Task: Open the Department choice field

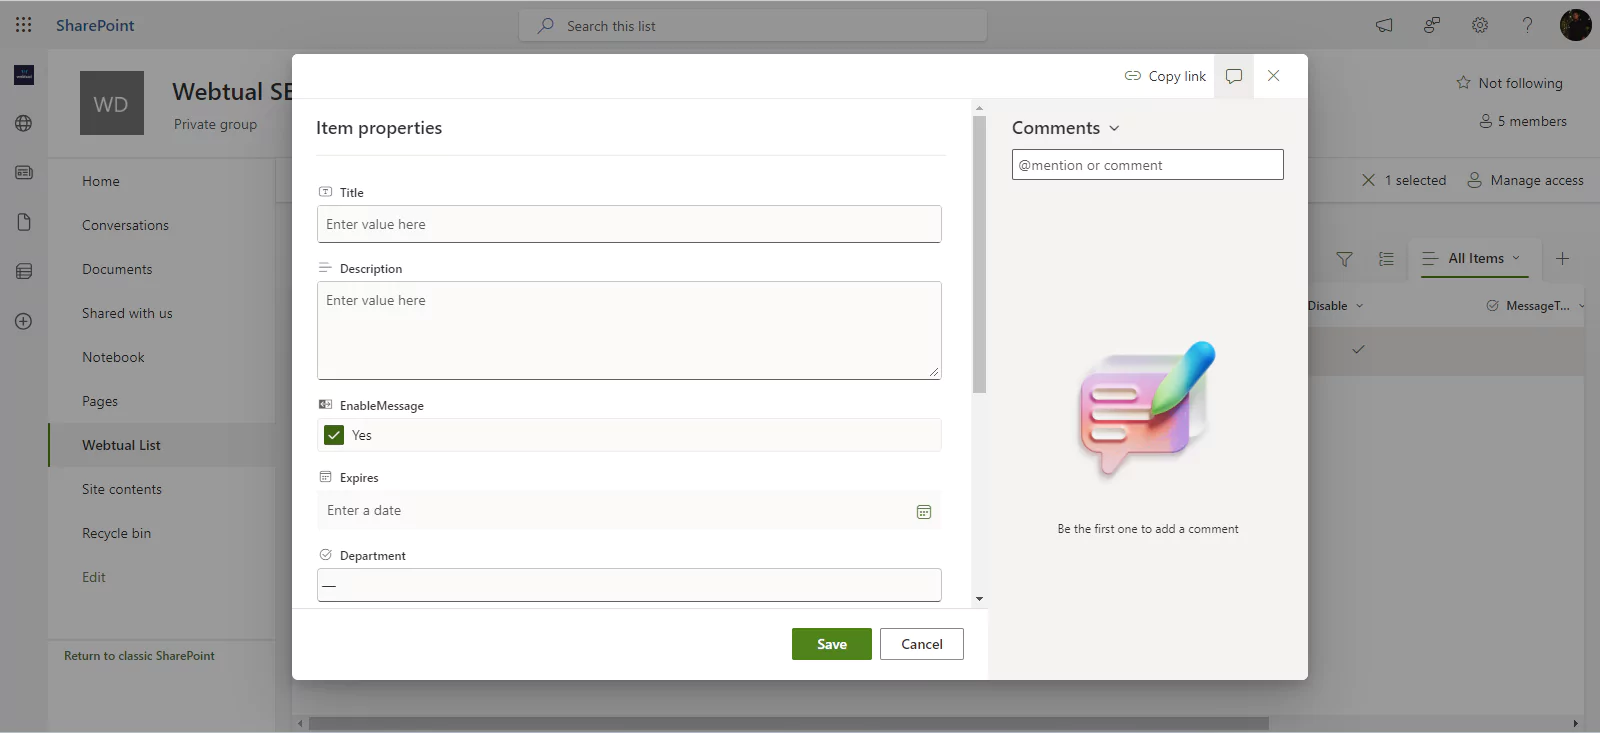Action: (629, 585)
